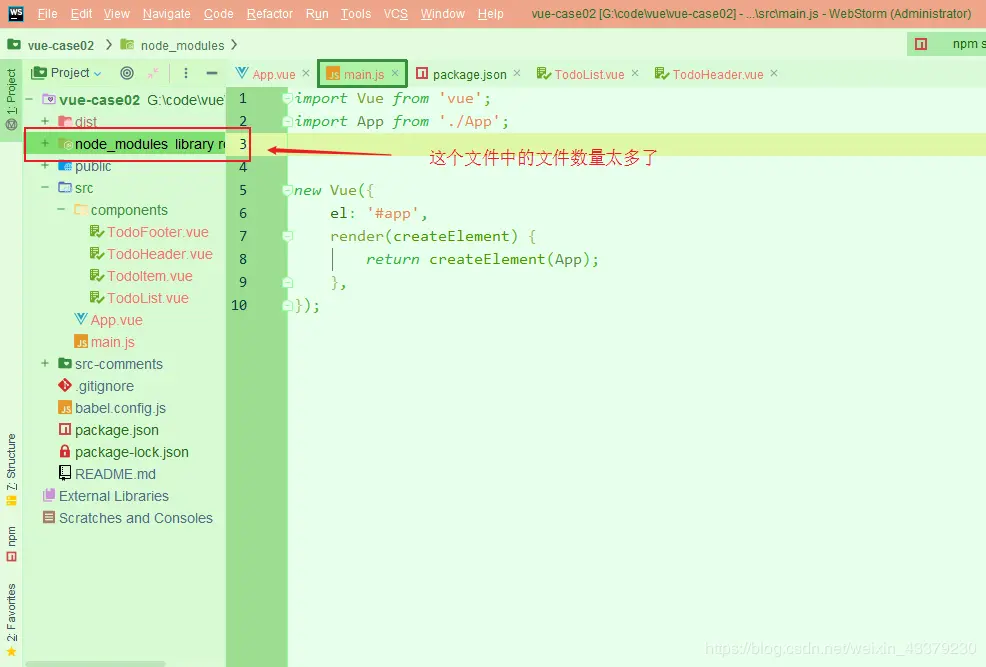Open the Project view dropdown
The width and height of the screenshot is (986, 667).
click(67, 73)
